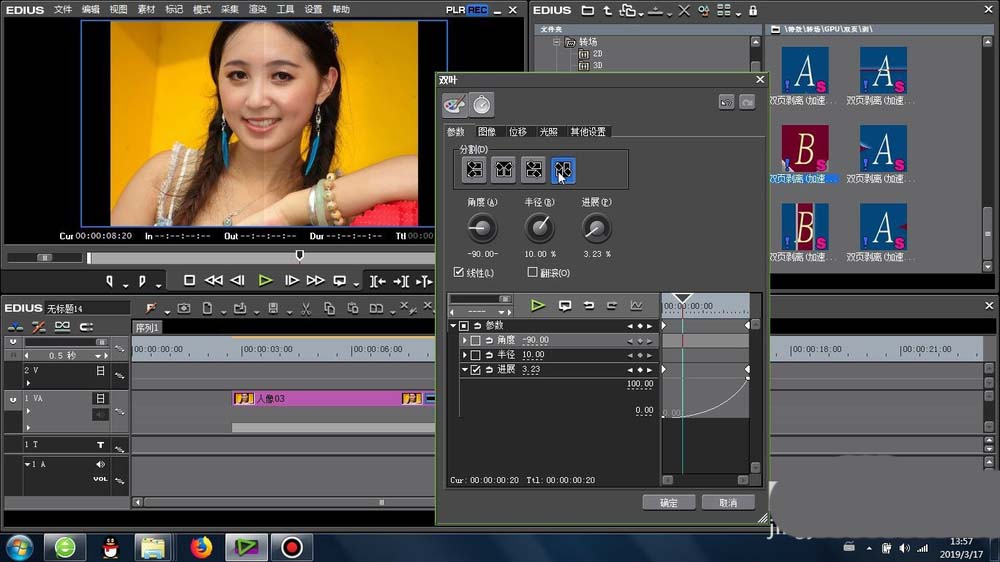1000x562 pixels.
Task: Click the Stop button in the player
Action: [x=189, y=280]
